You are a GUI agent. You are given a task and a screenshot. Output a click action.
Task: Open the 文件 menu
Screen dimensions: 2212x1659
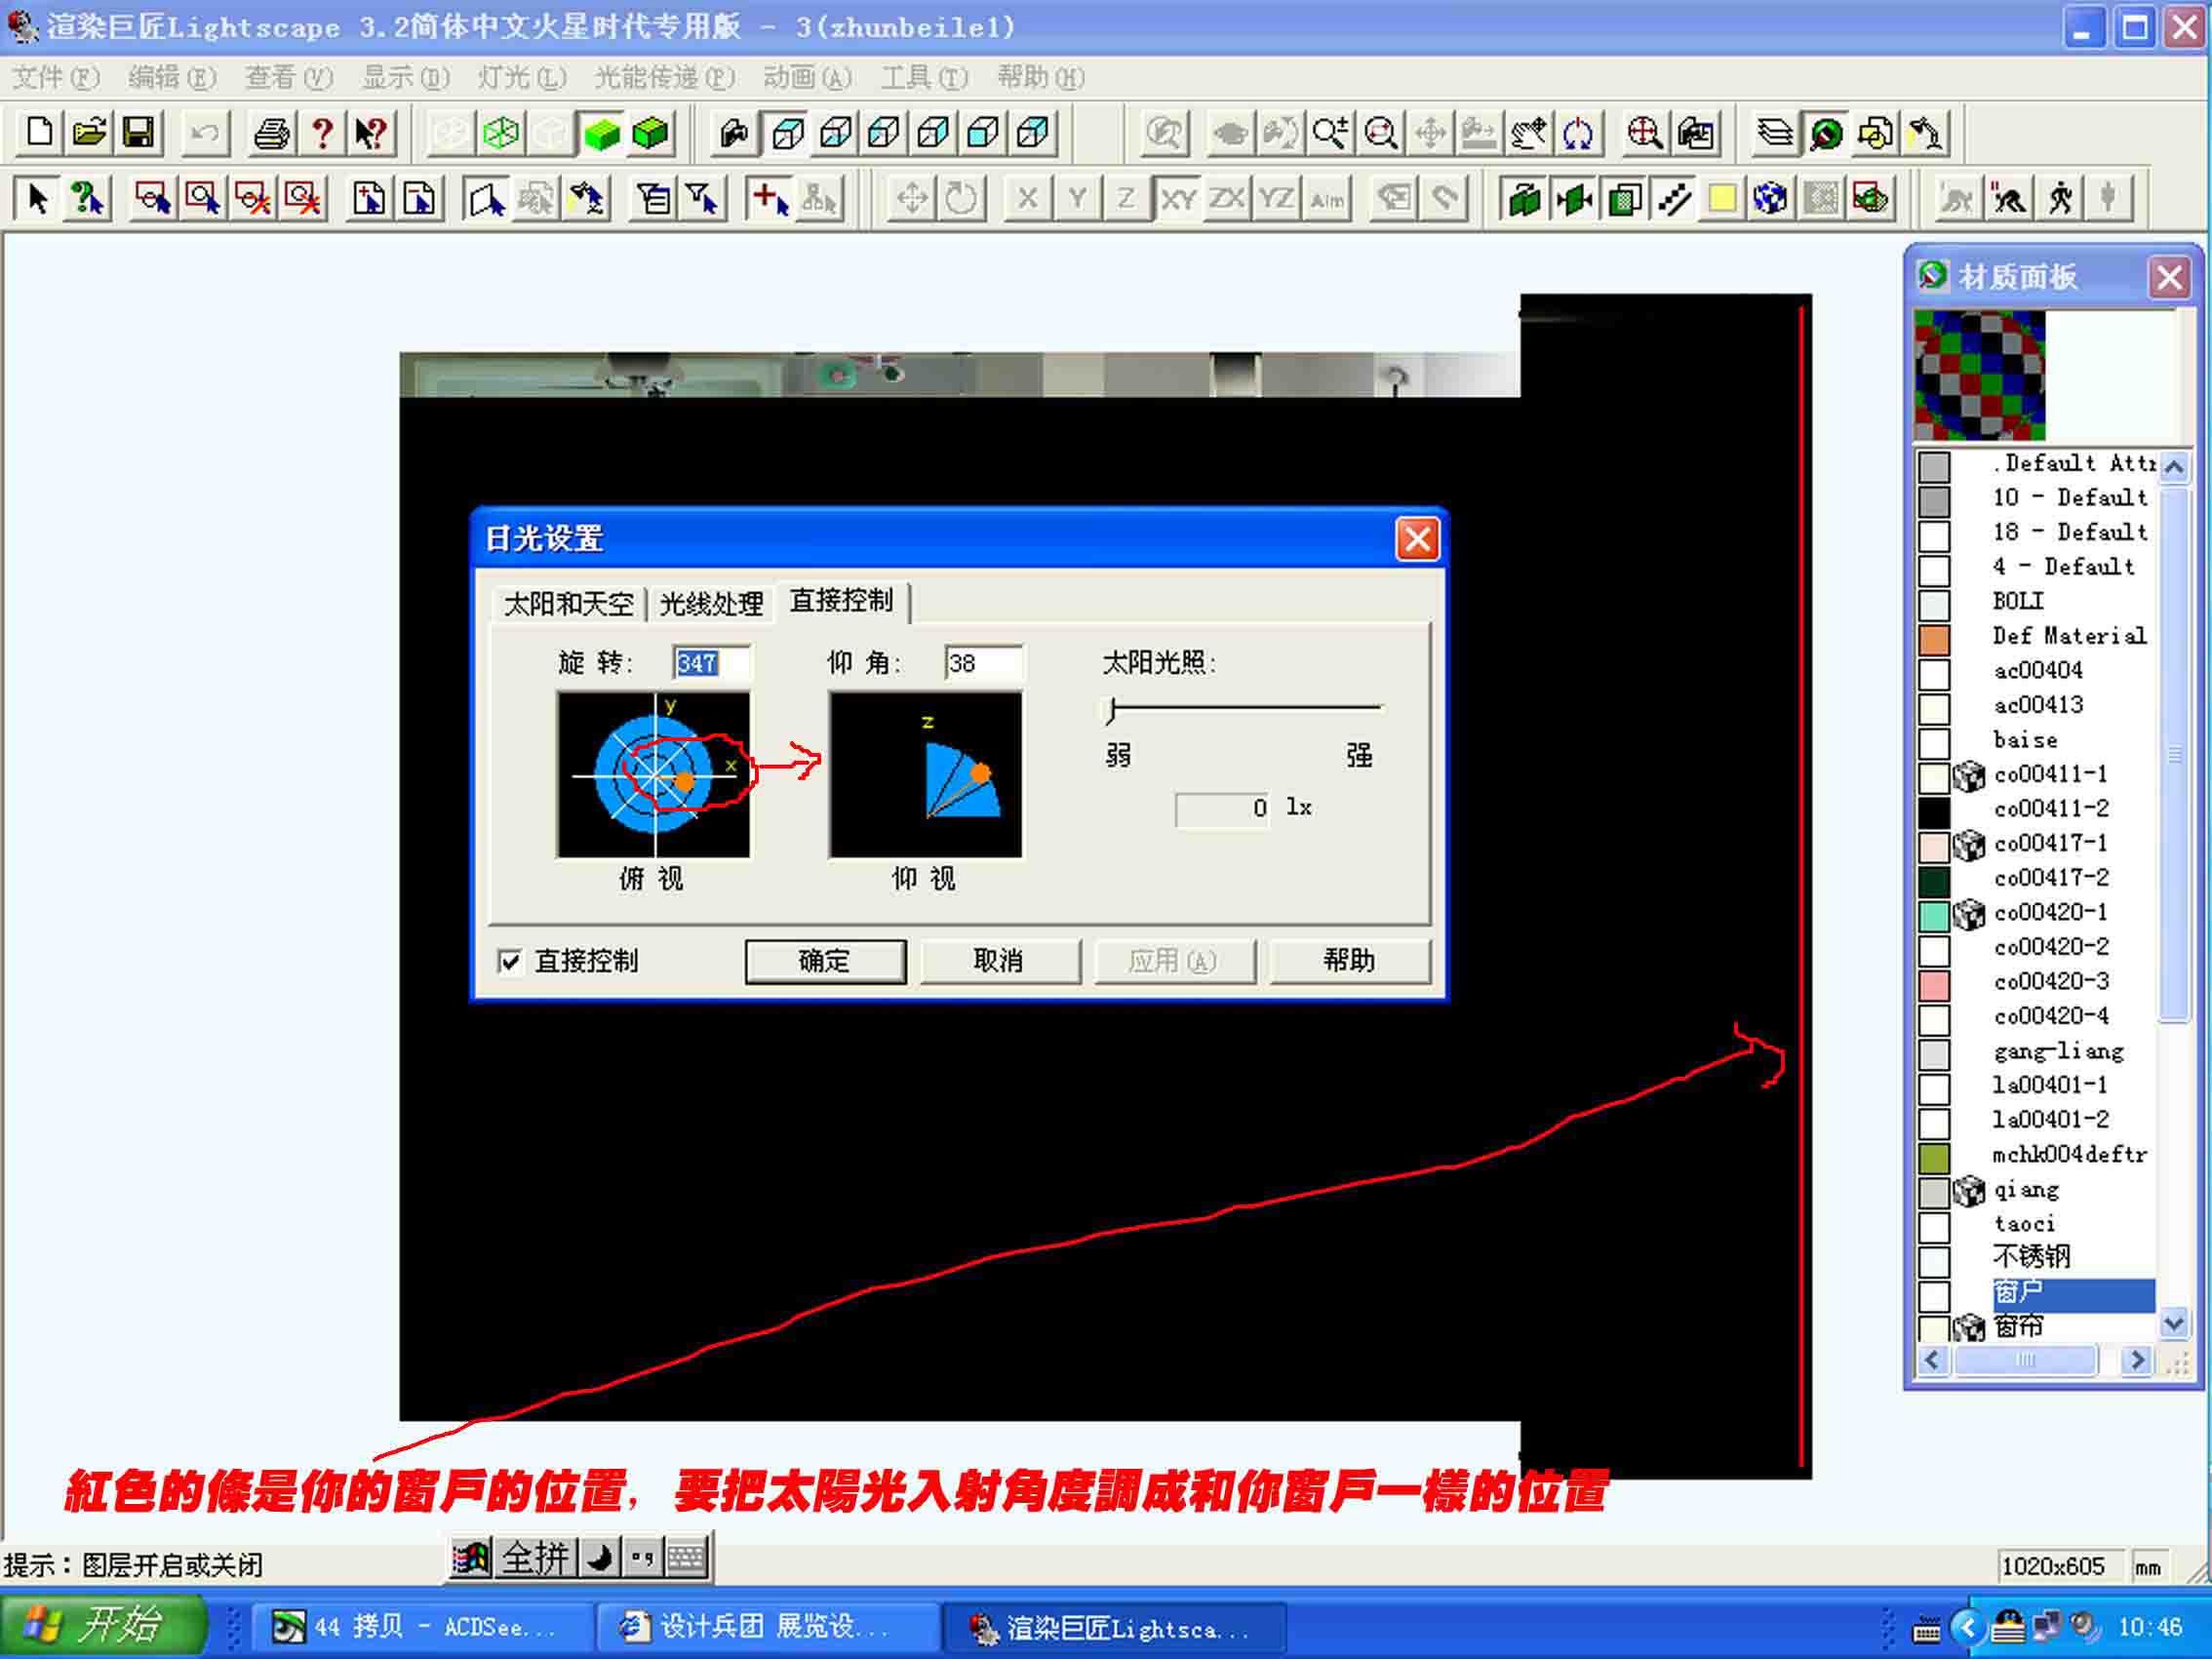(x=56, y=77)
